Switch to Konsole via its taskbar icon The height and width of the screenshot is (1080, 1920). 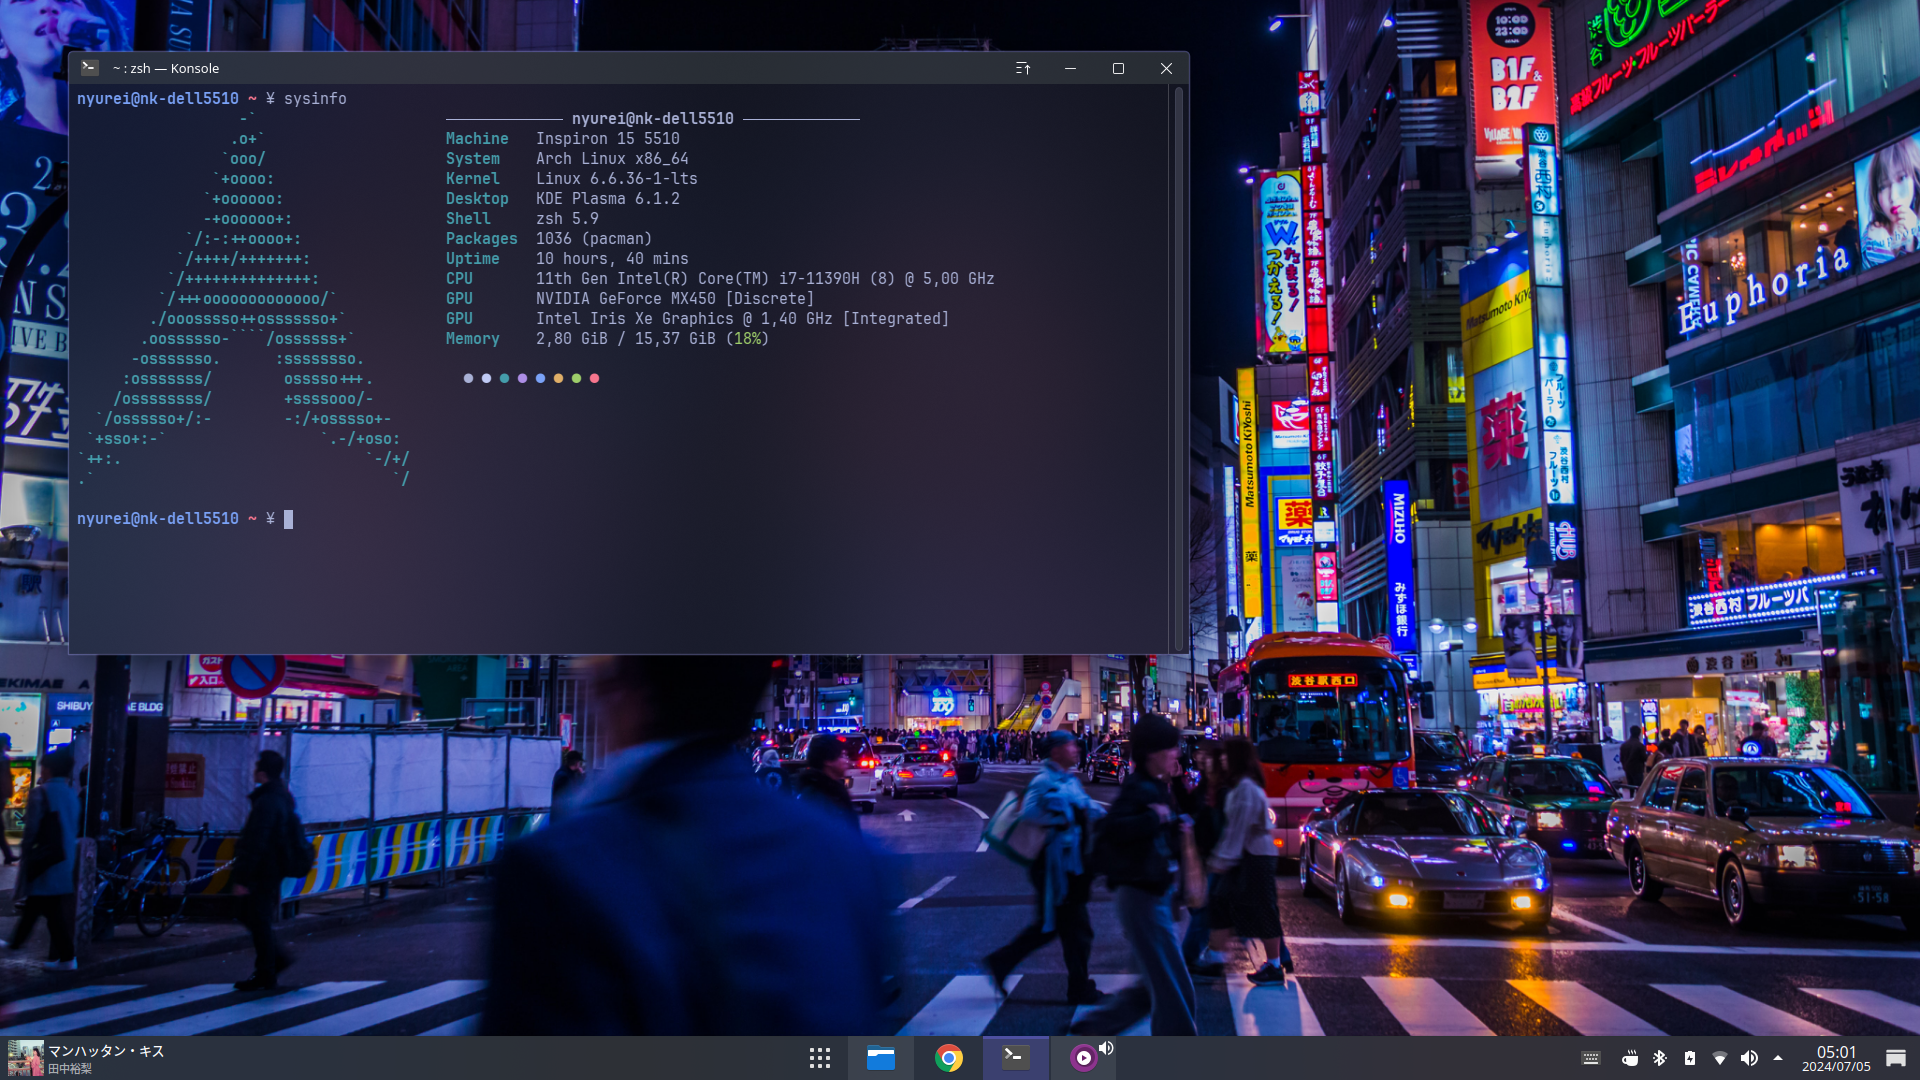(1015, 1058)
